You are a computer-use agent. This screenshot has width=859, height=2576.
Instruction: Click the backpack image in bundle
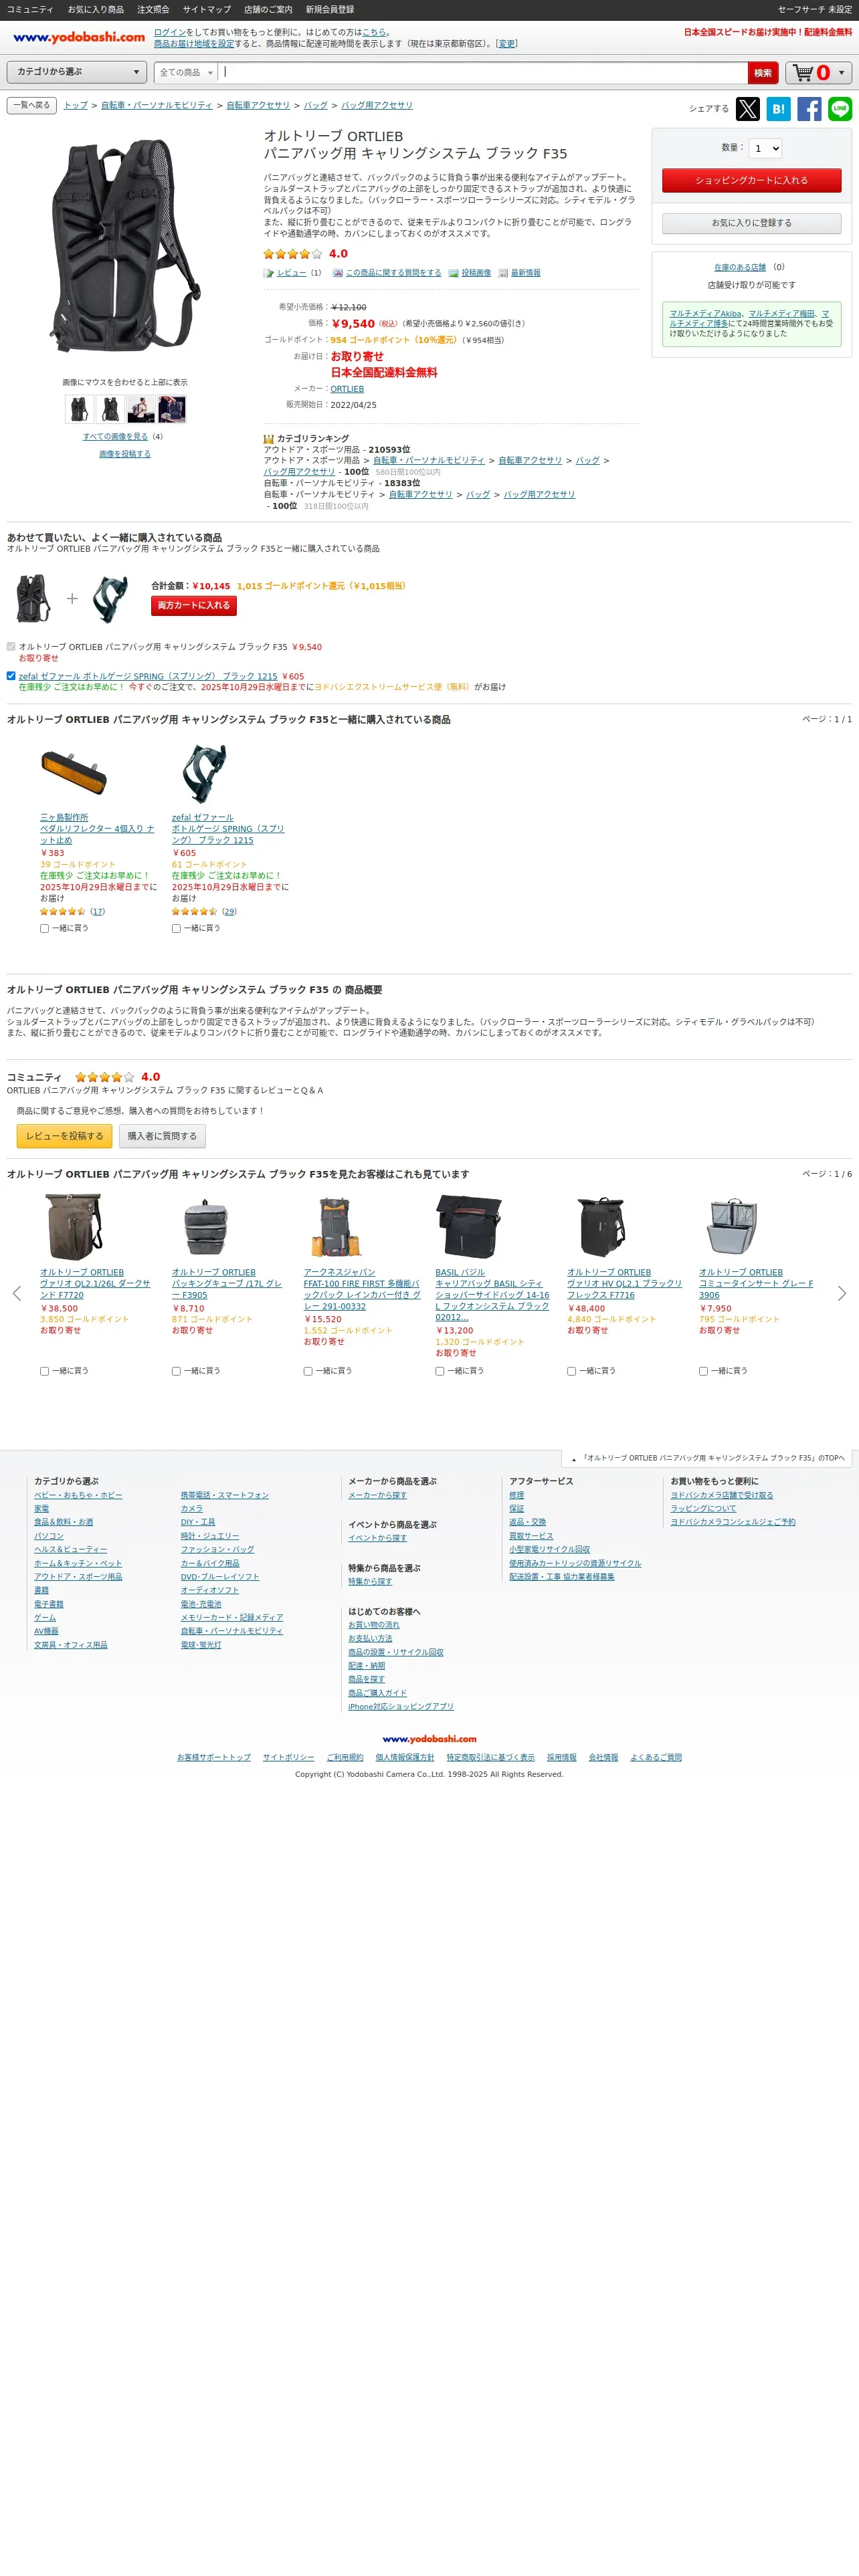pyautogui.click(x=33, y=598)
